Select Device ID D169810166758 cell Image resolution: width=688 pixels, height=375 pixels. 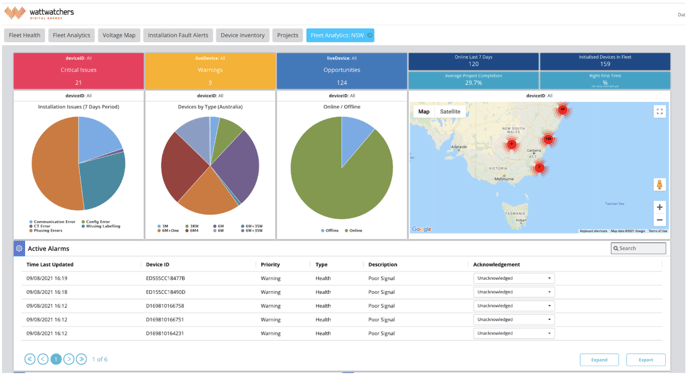(165, 306)
